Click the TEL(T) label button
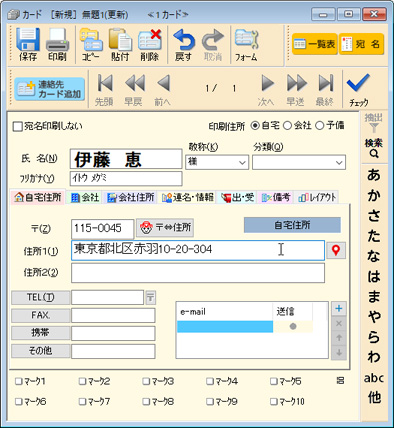This screenshot has width=394, height=428. [x=41, y=297]
